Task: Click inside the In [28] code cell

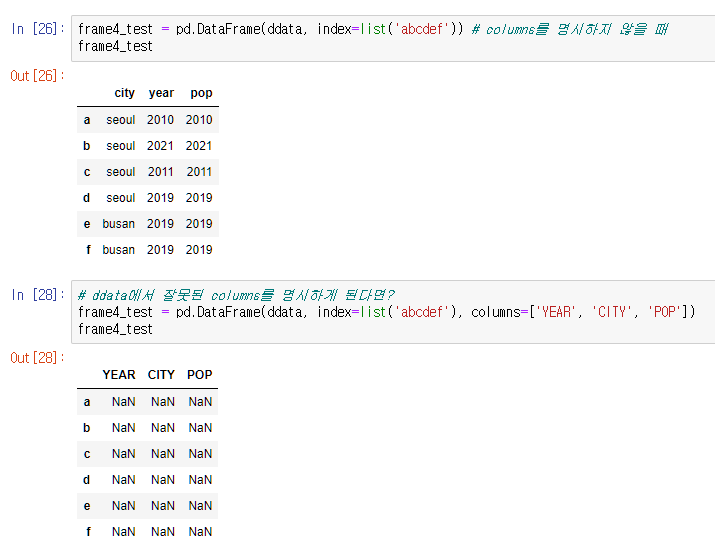Action: coord(393,312)
